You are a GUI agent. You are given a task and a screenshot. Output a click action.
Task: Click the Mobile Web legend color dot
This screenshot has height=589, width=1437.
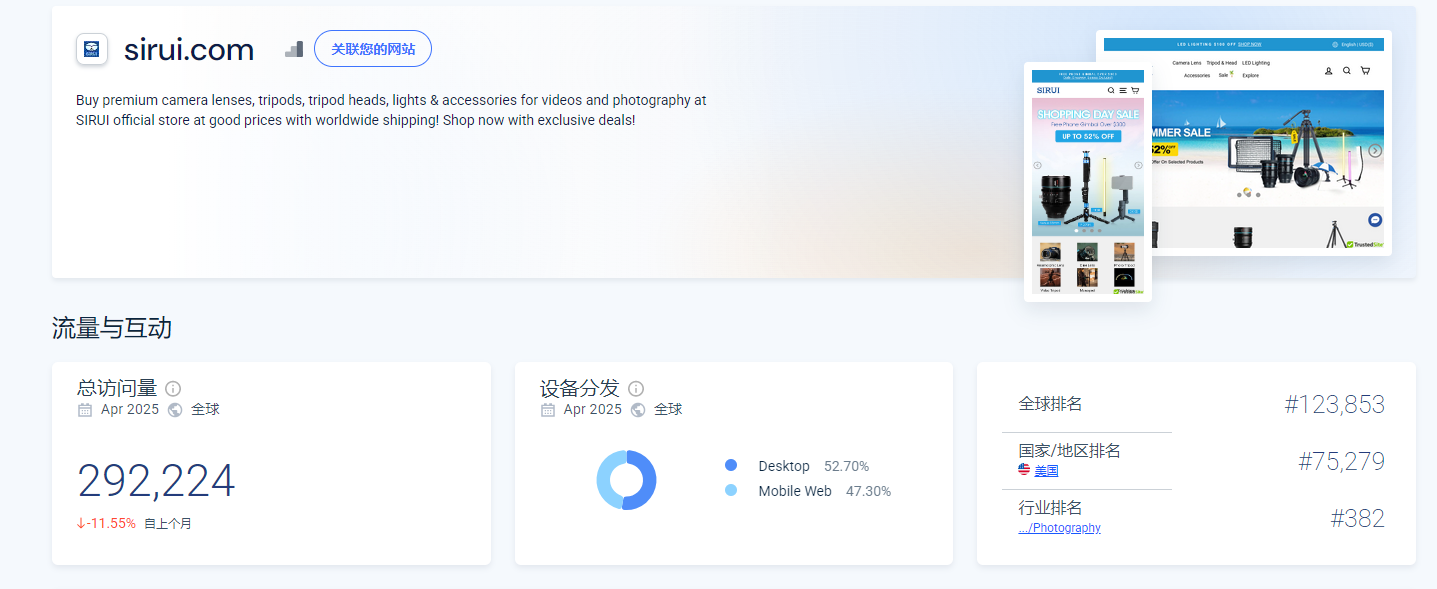[x=731, y=491]
